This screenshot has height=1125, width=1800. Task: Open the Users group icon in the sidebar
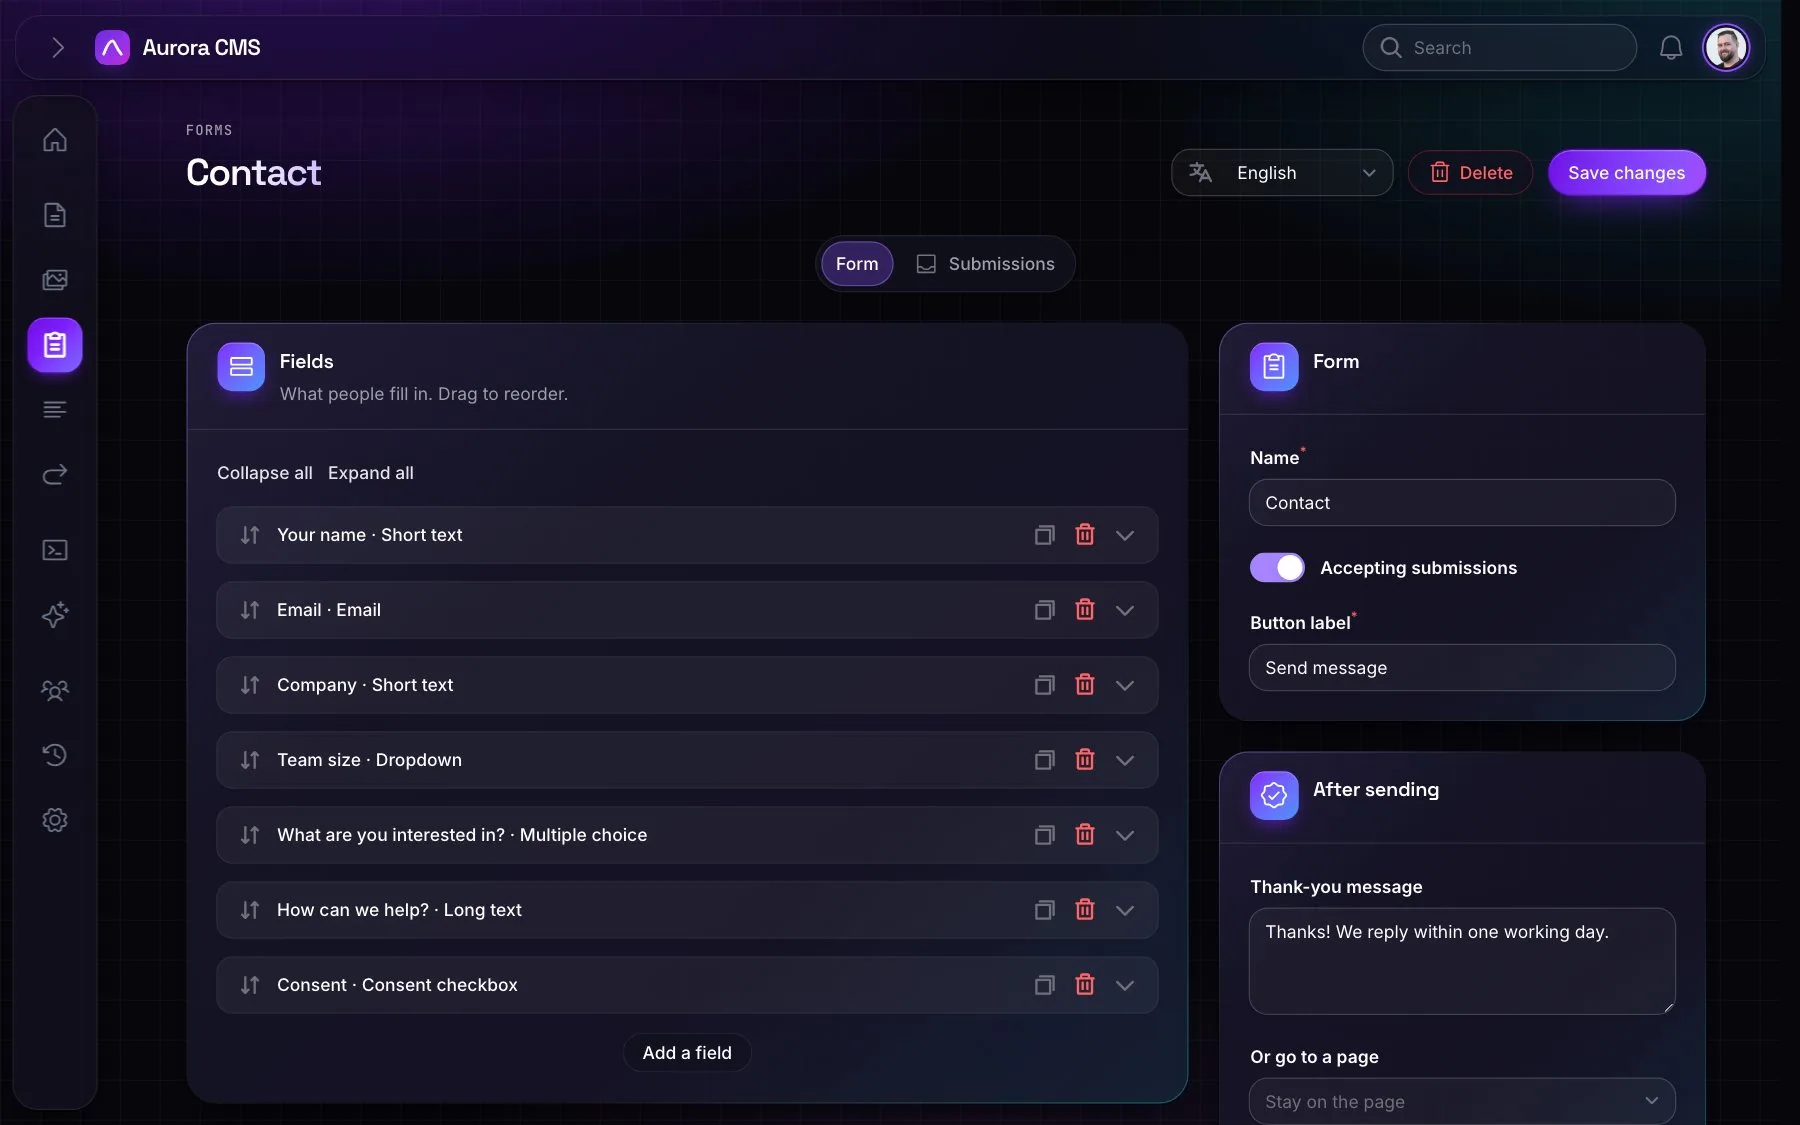click(x=55, y=690)
